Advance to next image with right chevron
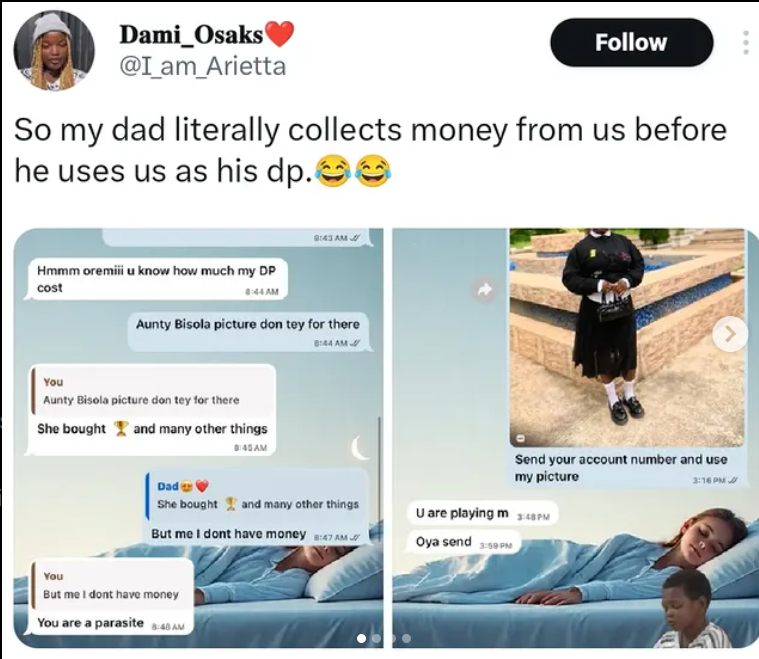Screen dimensions: 759x659 (x=730, y=334)
